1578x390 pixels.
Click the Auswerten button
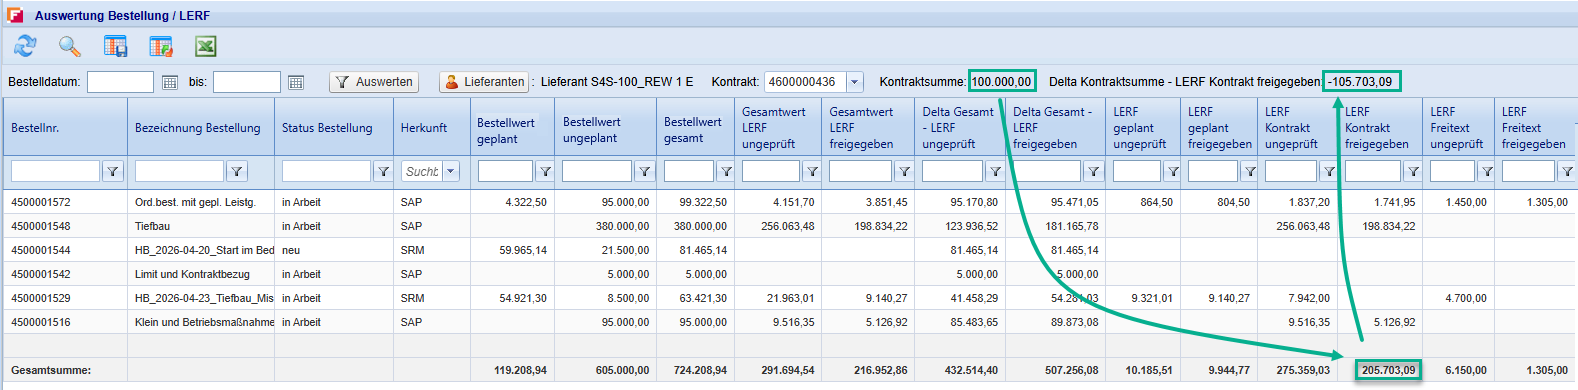click(374, 82)
